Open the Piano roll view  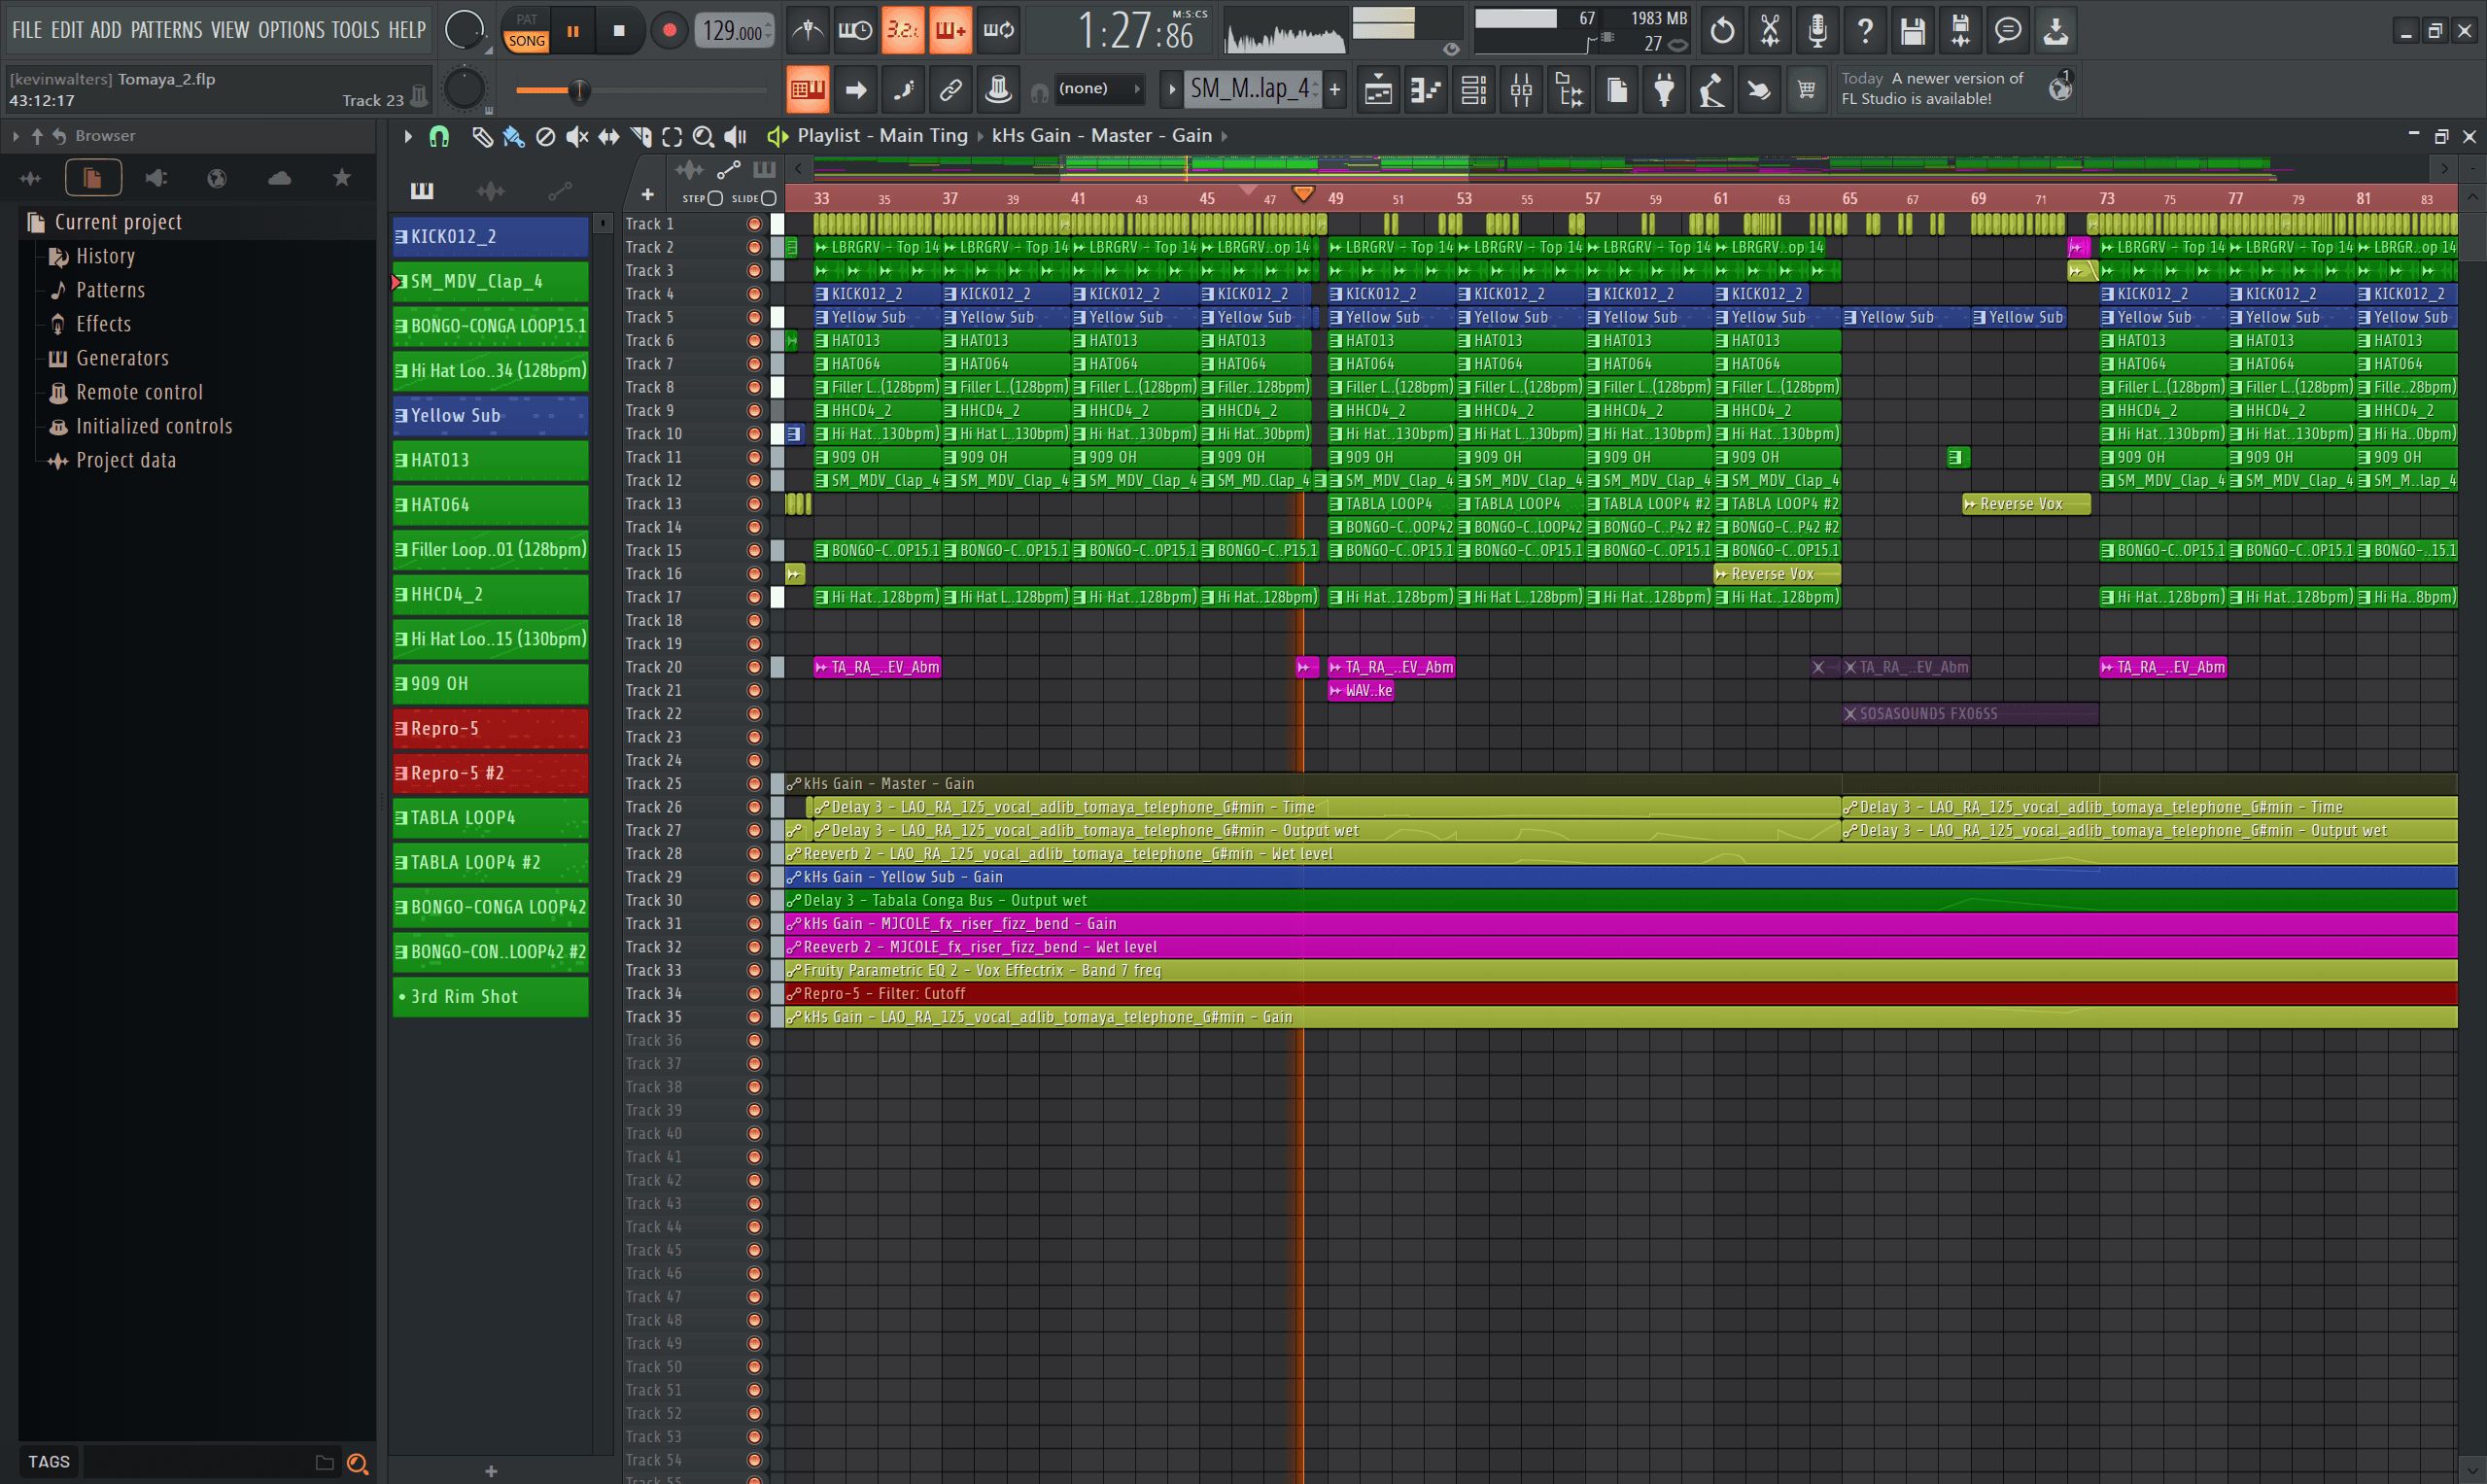(1426, 90)
